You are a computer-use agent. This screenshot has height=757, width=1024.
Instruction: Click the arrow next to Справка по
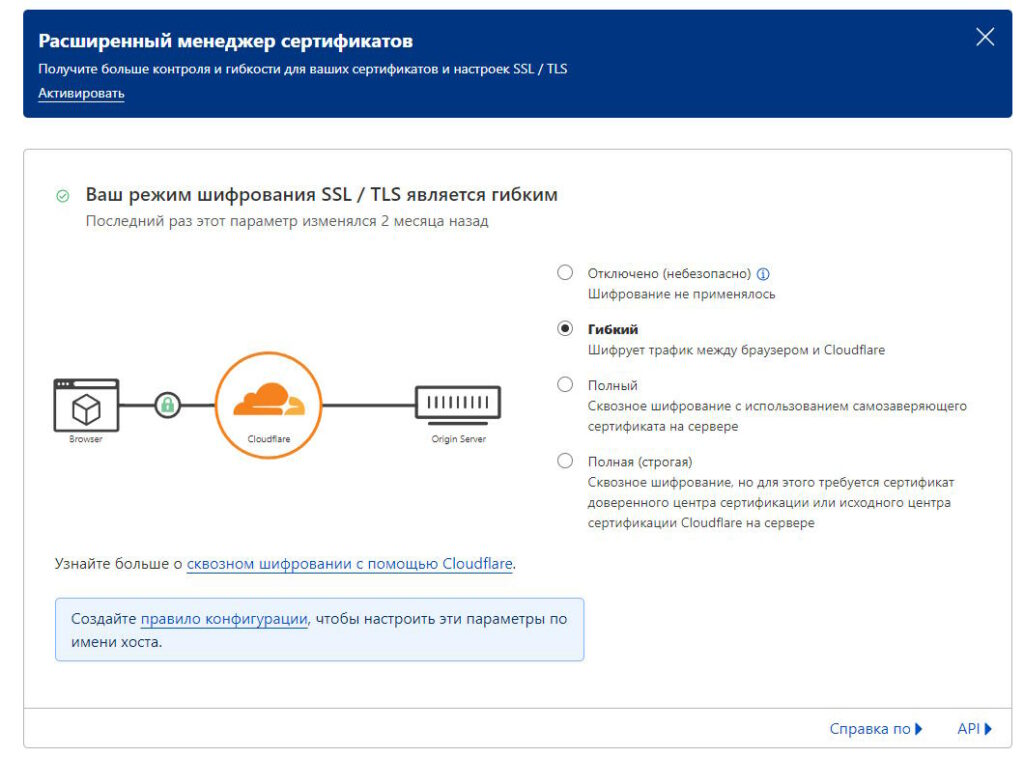pos(919,729)
